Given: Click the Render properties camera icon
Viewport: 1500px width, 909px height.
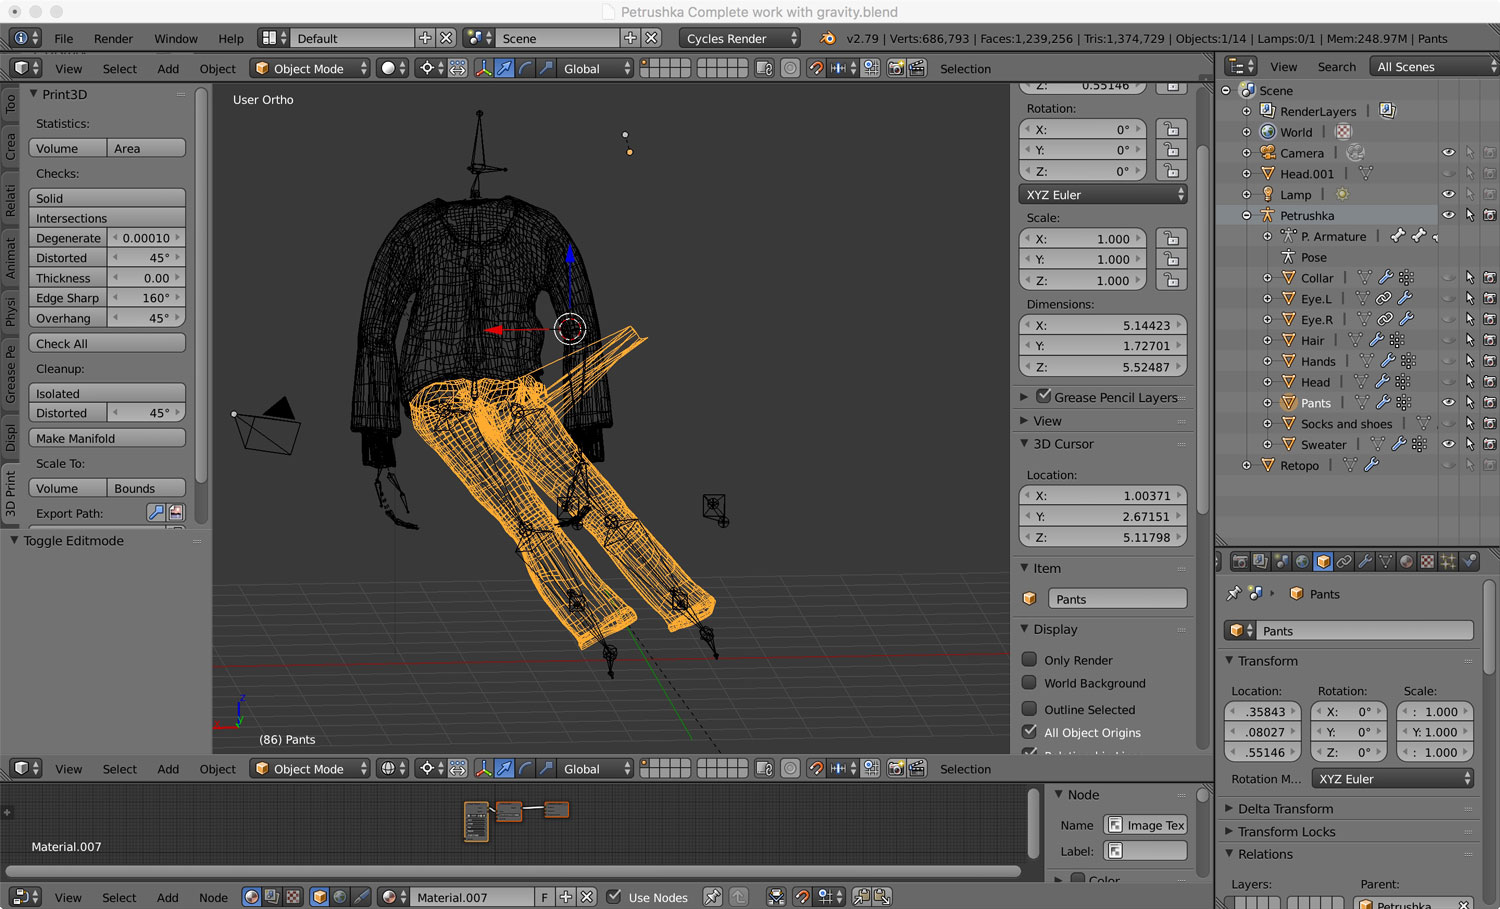Looking at the screenshot, I should (1239, 562).
